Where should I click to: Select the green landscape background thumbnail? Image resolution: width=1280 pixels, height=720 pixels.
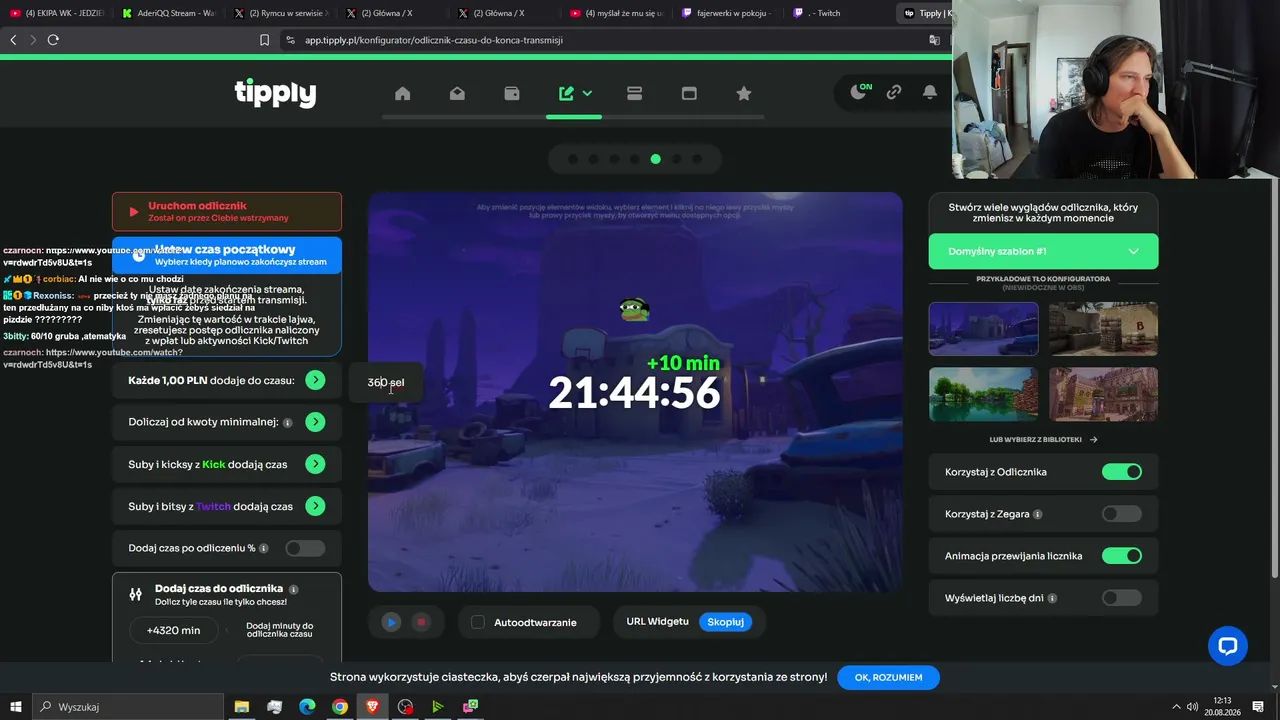point(983,394)
